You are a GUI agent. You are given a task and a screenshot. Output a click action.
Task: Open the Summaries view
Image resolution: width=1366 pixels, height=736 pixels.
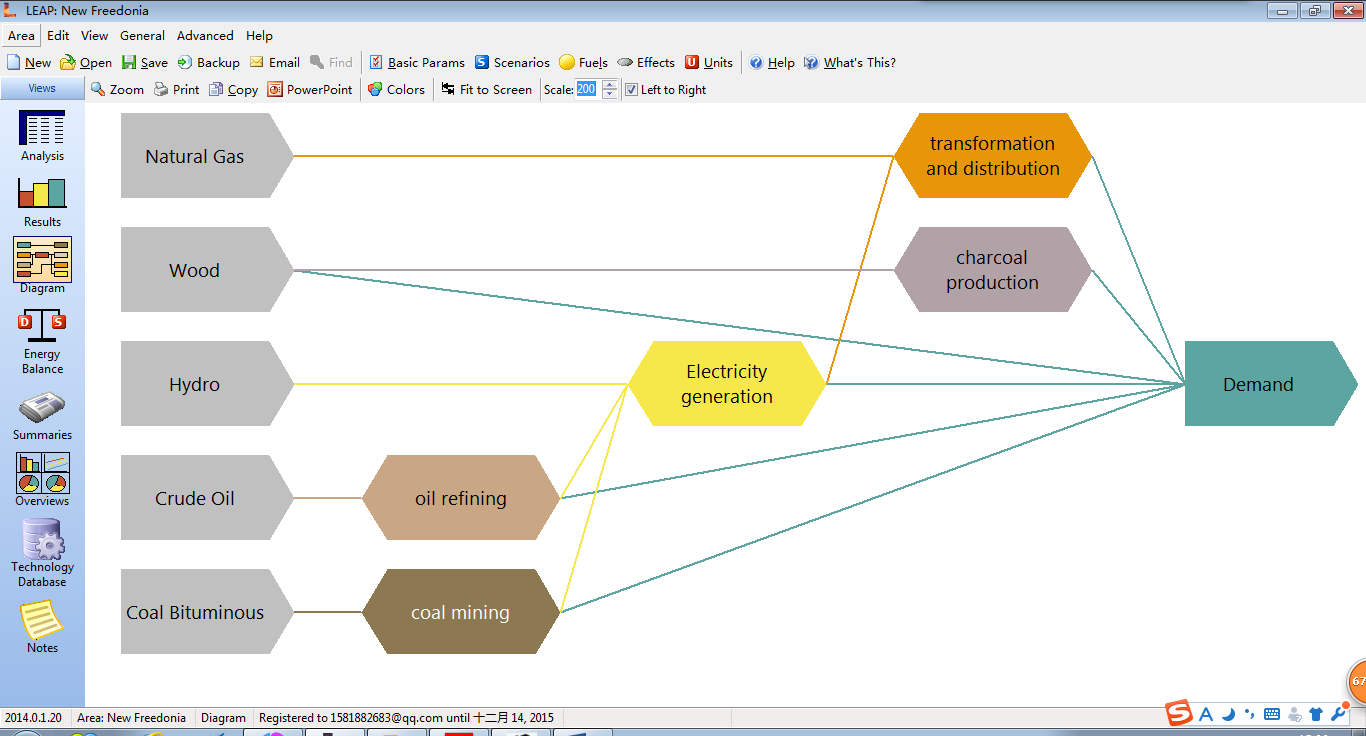42,417
